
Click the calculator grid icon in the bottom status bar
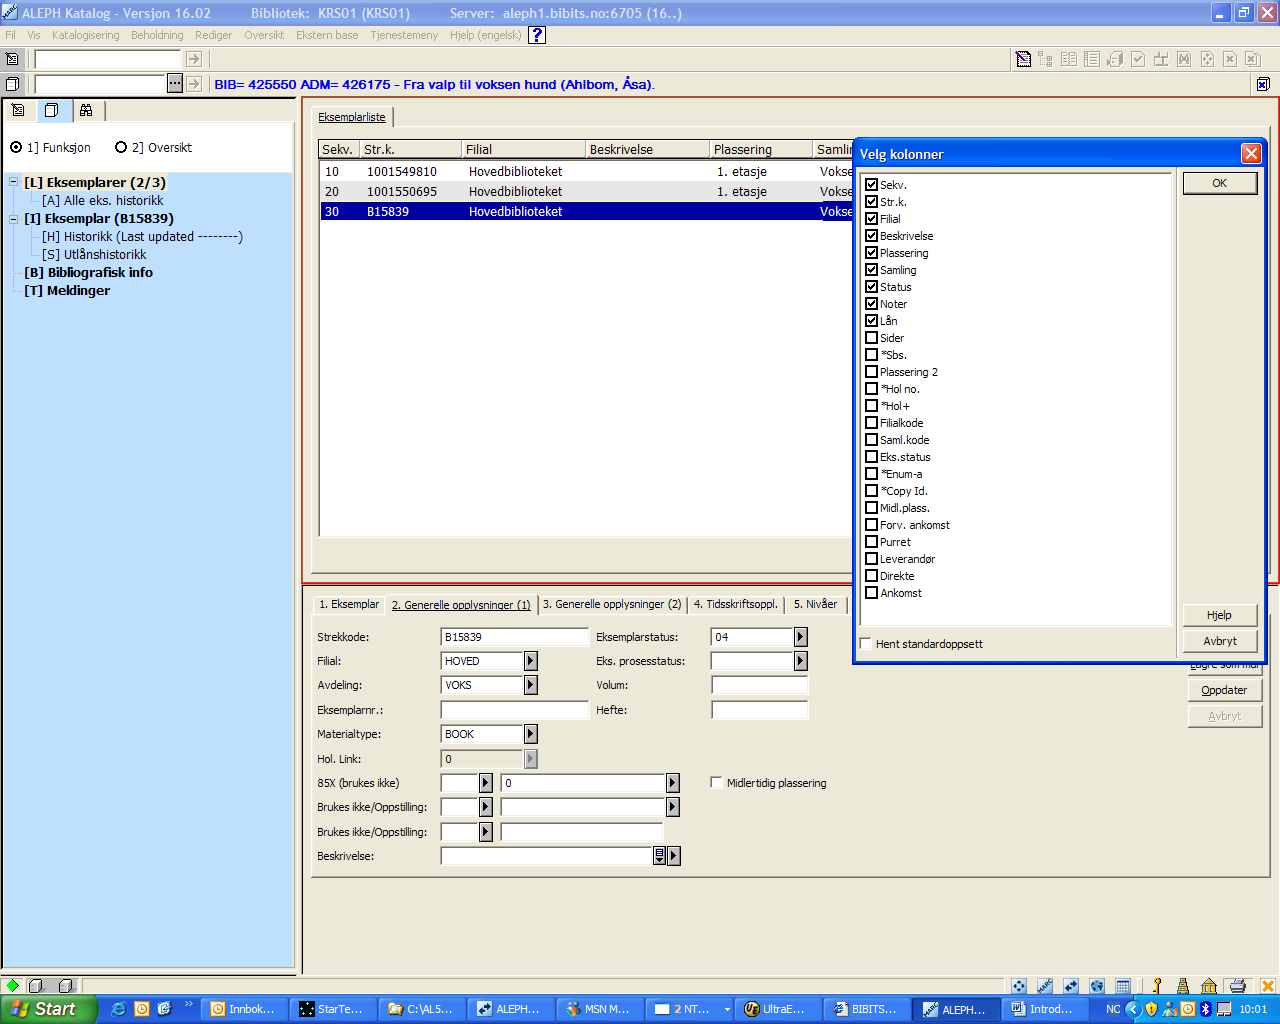pyautogui.click(x=1123, y=986)
